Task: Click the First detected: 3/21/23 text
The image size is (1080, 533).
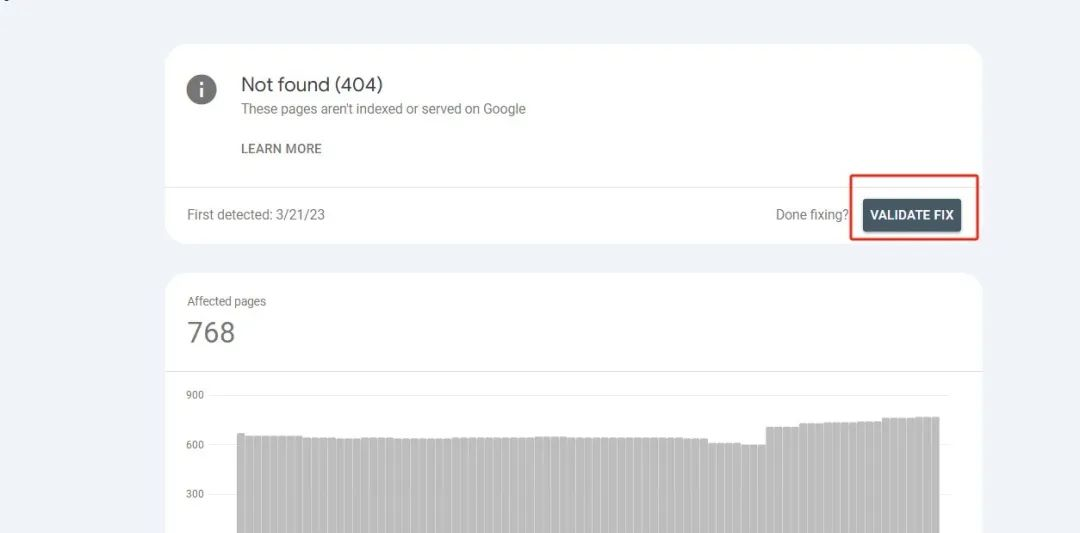Action: tap(256, 215)
